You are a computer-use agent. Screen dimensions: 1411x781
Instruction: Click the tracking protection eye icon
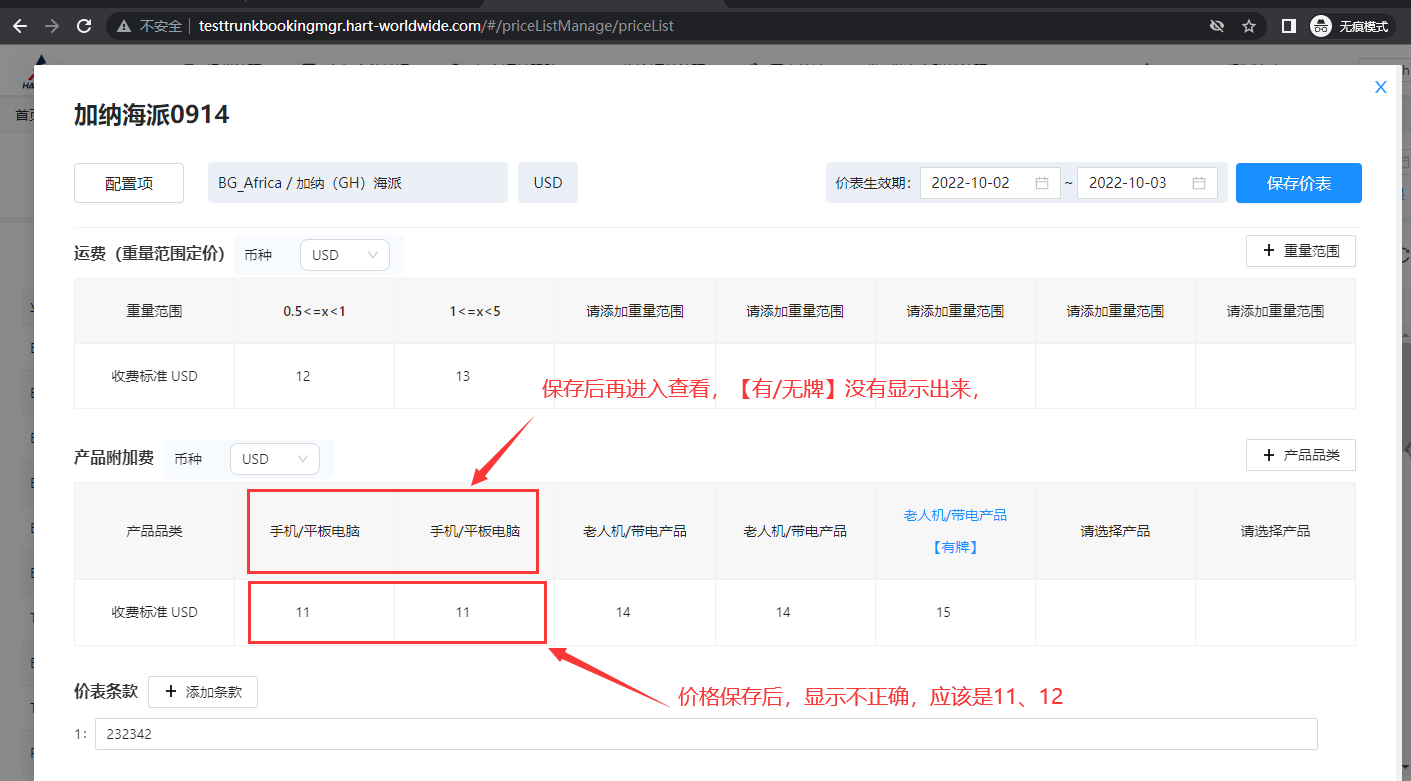[x=1216, y=26]
